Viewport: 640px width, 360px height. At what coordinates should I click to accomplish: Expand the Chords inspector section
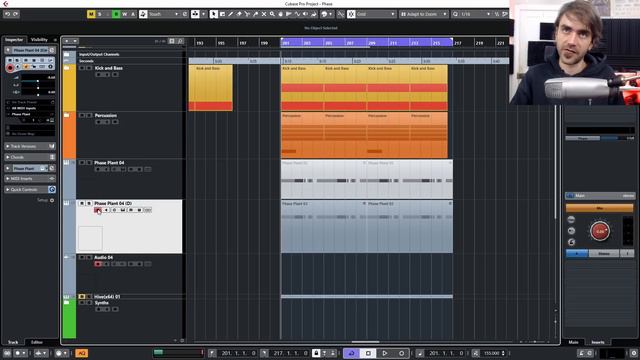click(30, 157)
